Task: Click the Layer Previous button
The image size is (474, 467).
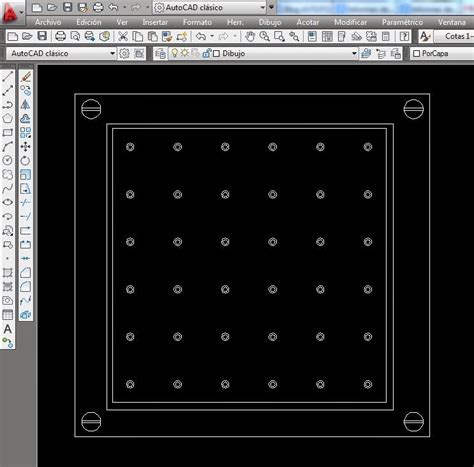Action: point(381,53)
